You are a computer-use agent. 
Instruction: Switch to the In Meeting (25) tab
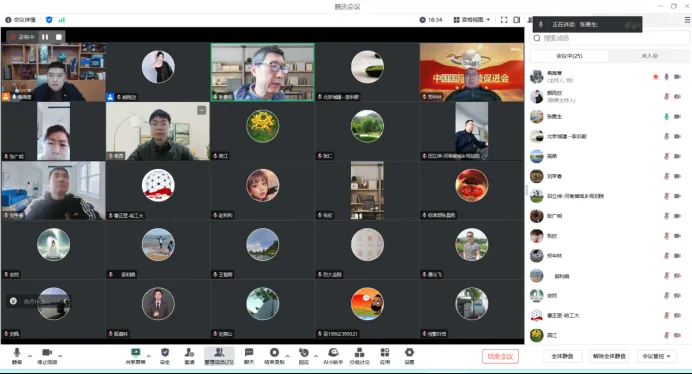point(569,56)
